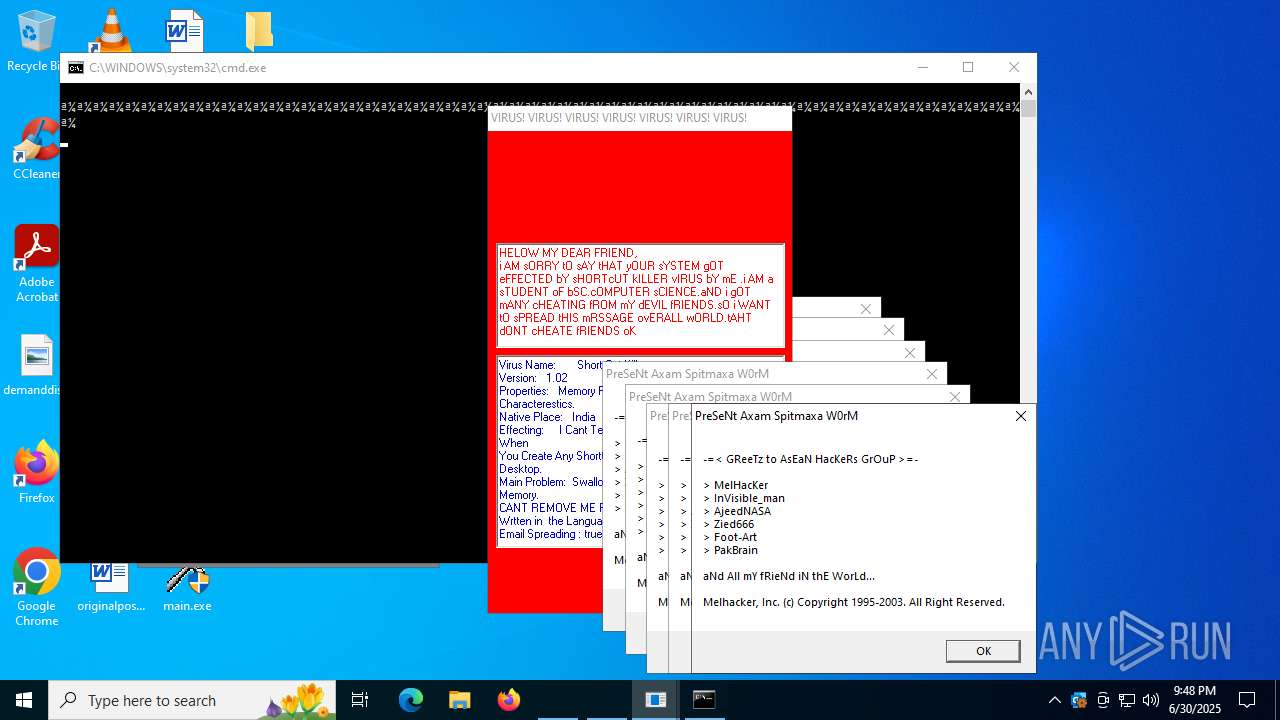Open the yellow folder icon on desktop
The width and height of the screenshot is (1280, 720).
point(259,30)
